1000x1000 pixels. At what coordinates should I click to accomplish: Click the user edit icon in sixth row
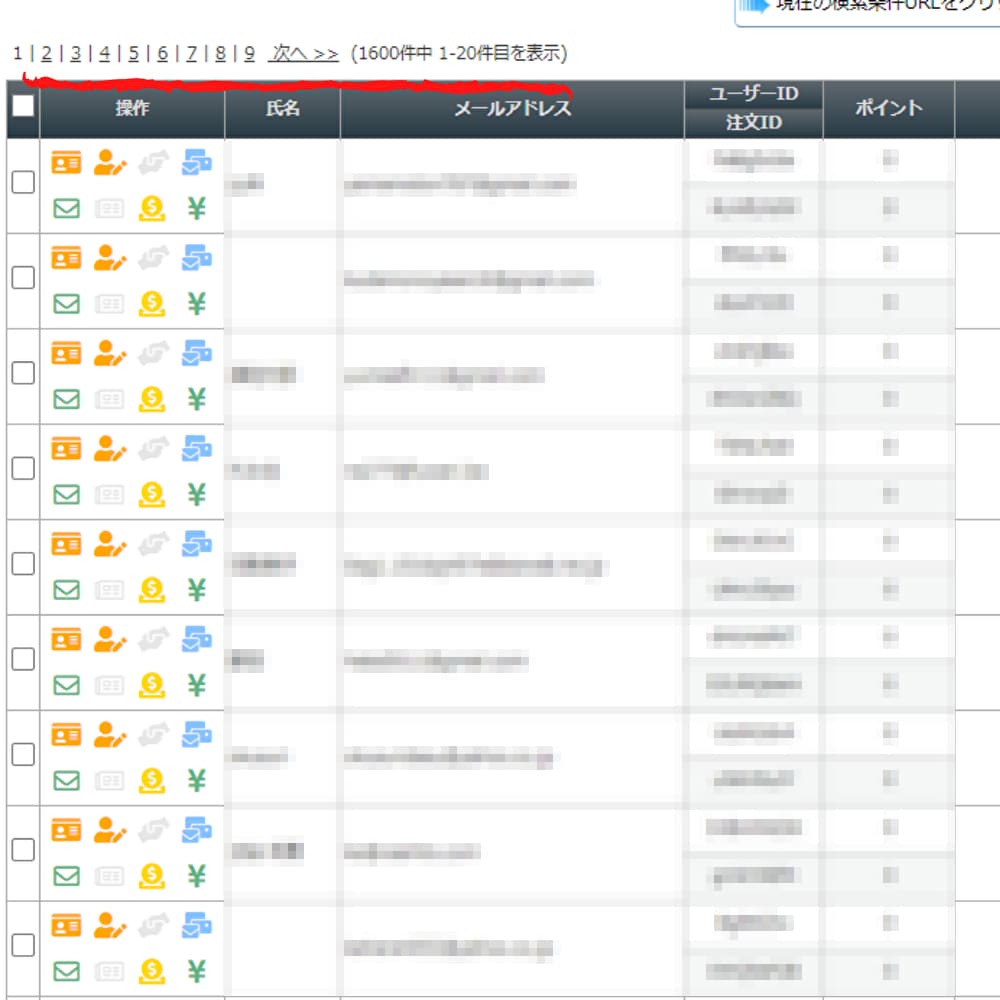point(110,640)
